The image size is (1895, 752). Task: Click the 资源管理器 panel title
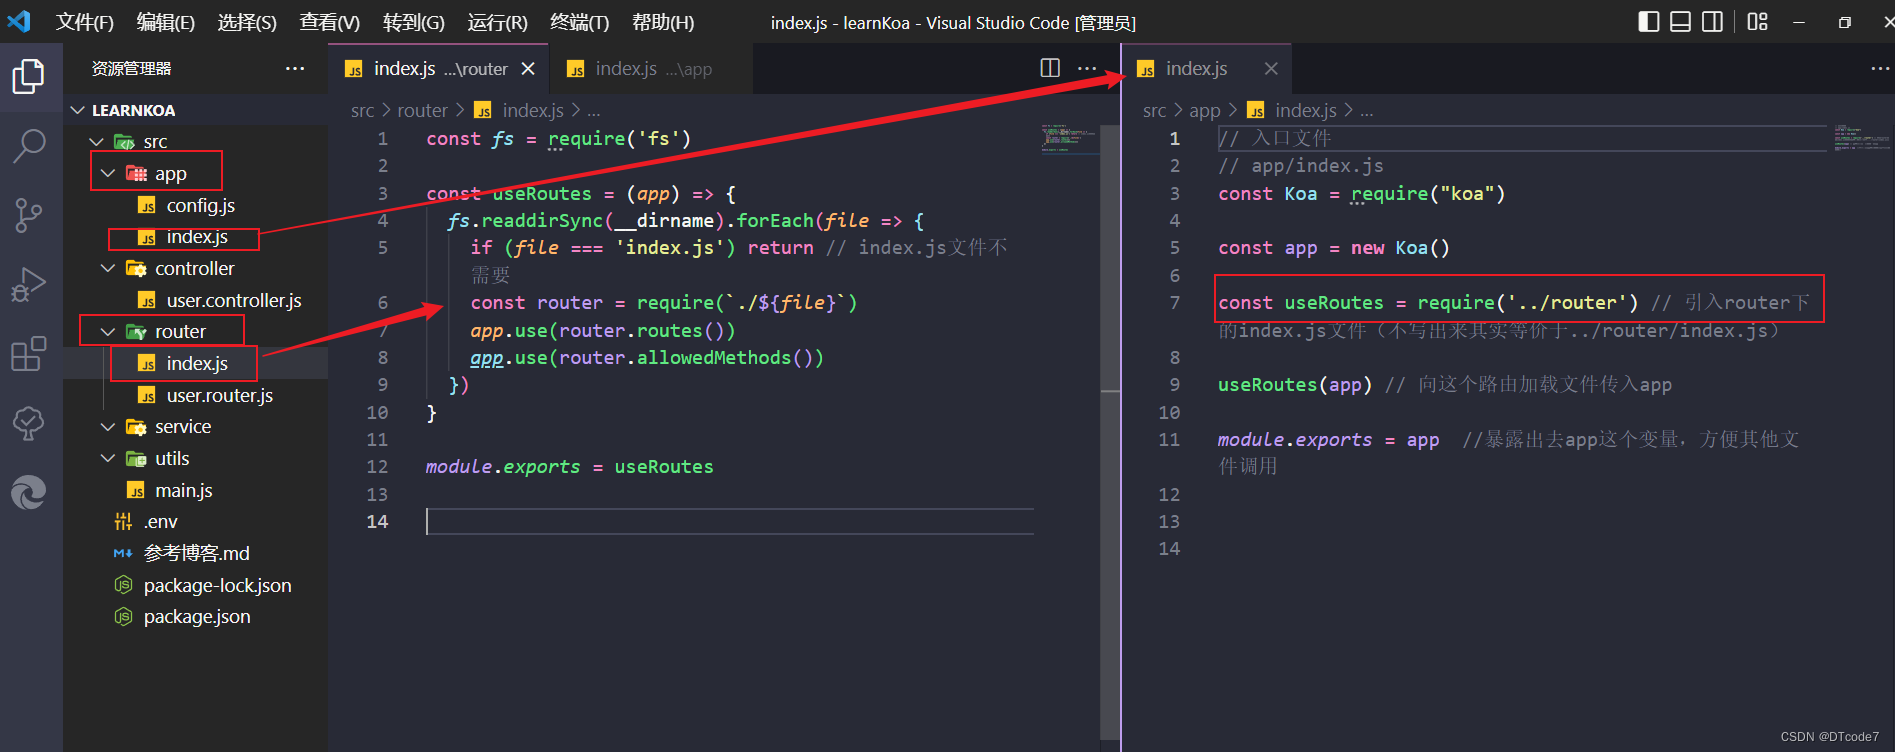[x=131, y=68]
